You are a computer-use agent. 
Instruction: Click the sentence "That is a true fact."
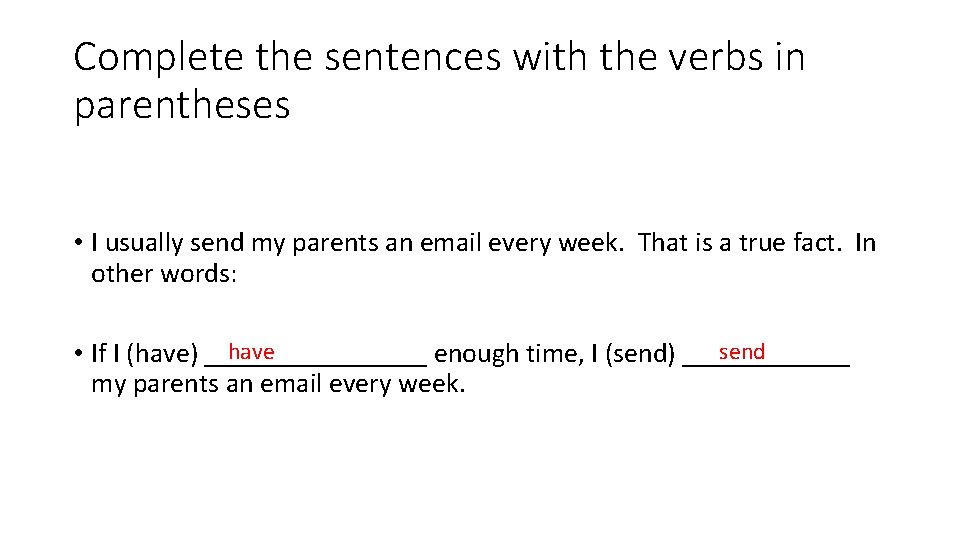click(742, 243)
